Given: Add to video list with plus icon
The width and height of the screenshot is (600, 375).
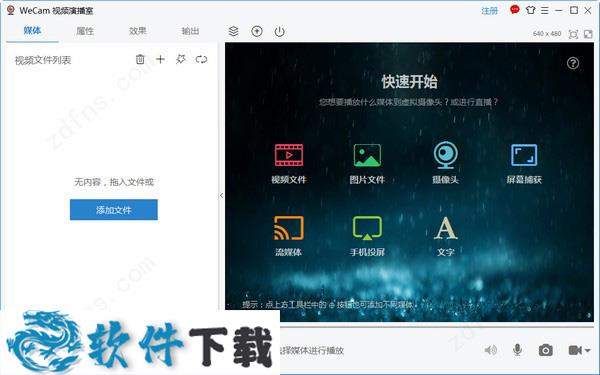Looking at the screenshot, I should tap(160, 59).
